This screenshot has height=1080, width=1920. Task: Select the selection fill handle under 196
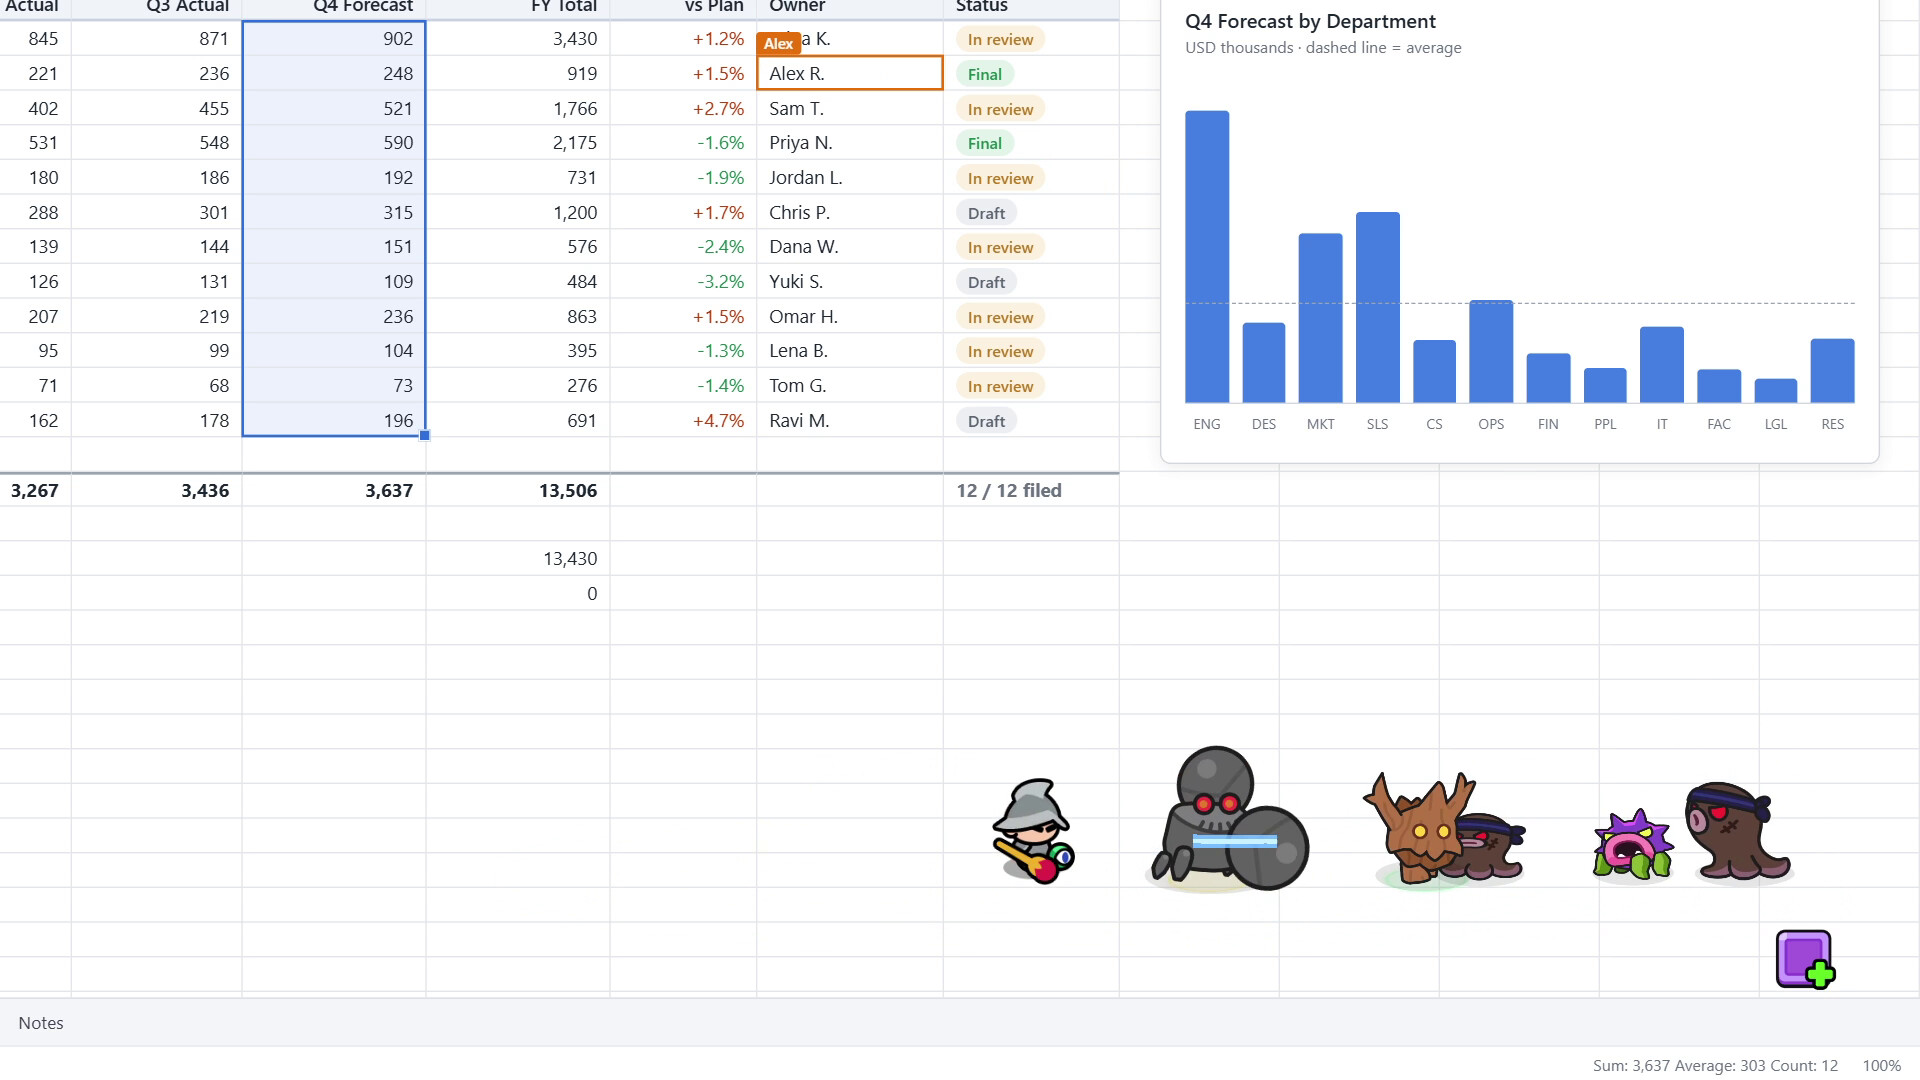tap(425, 435)
